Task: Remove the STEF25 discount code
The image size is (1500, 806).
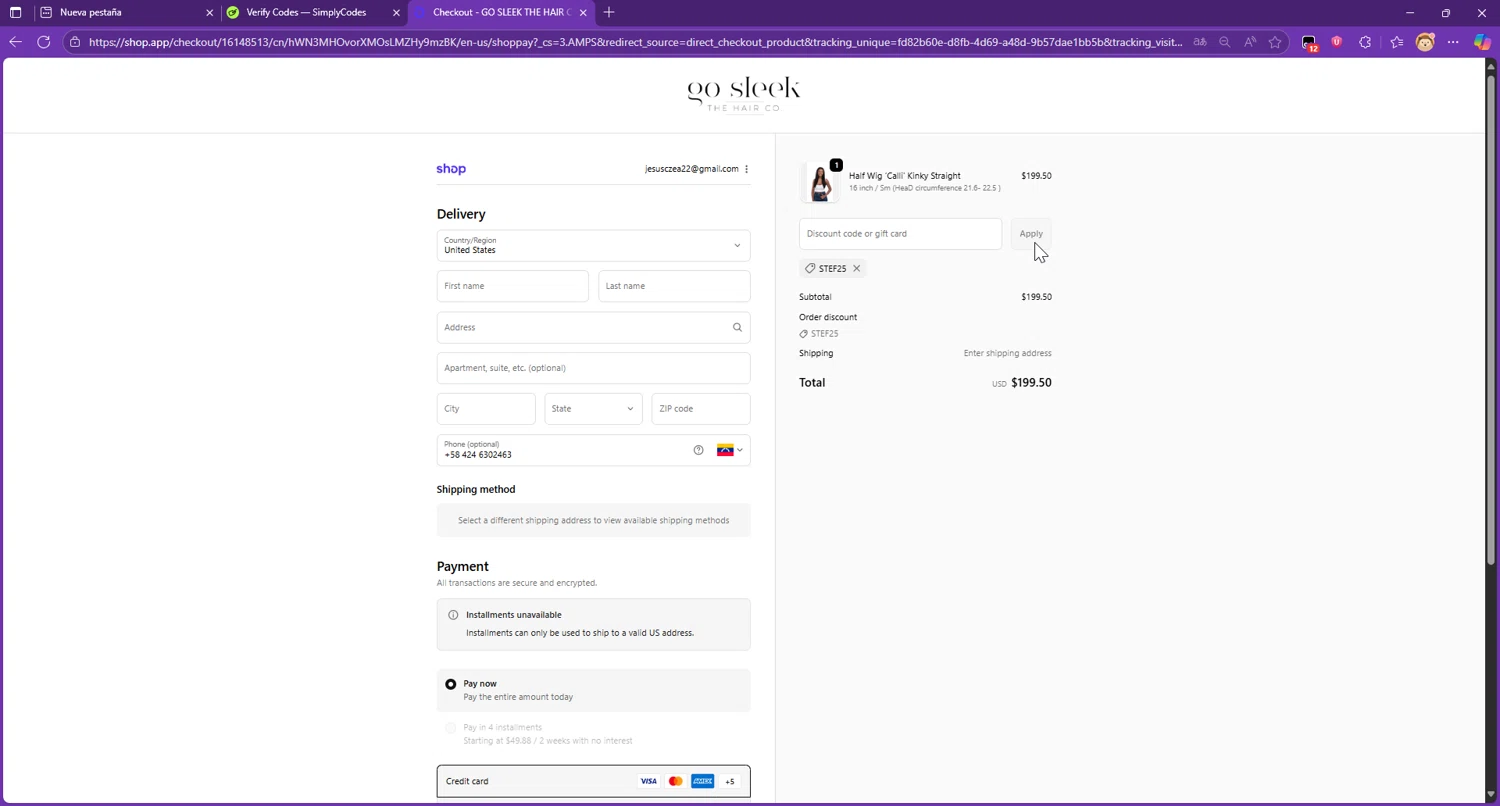Action: click(857, 268)
